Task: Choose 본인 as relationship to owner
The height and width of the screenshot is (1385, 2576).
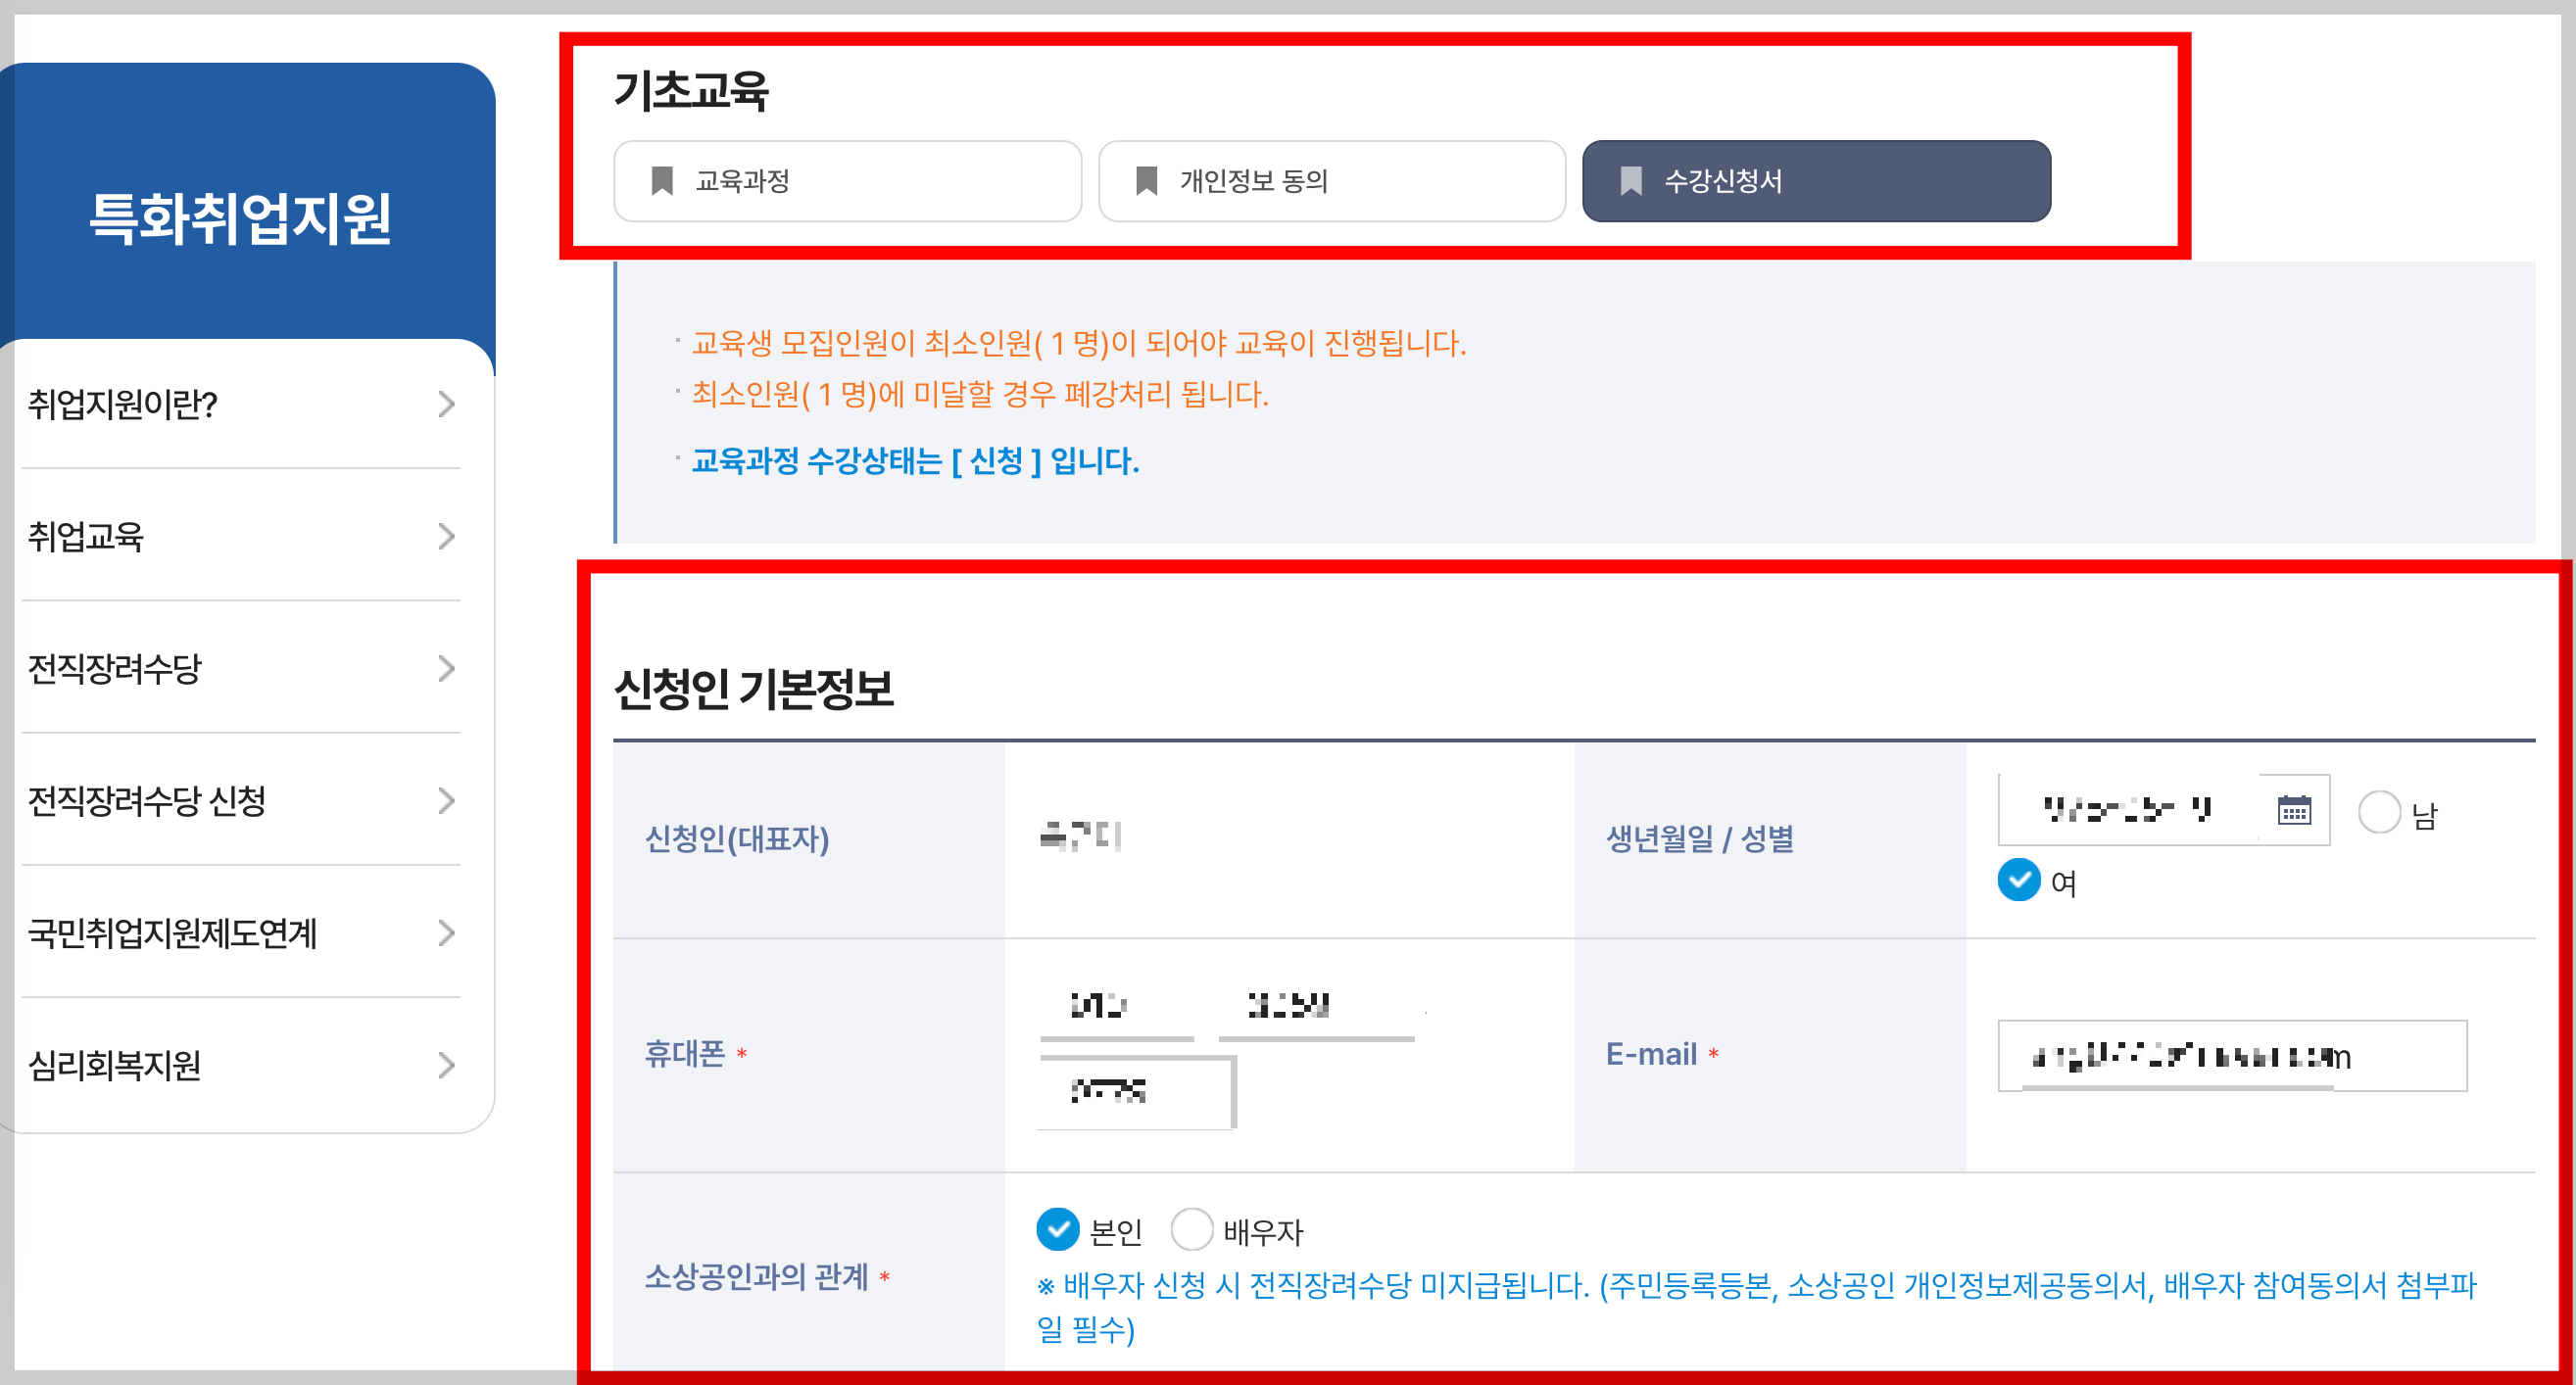Action: [x=1058, y=1230]
